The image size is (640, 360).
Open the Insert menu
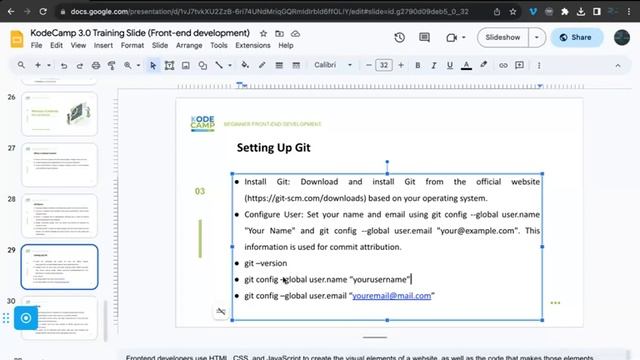(103, 45)
